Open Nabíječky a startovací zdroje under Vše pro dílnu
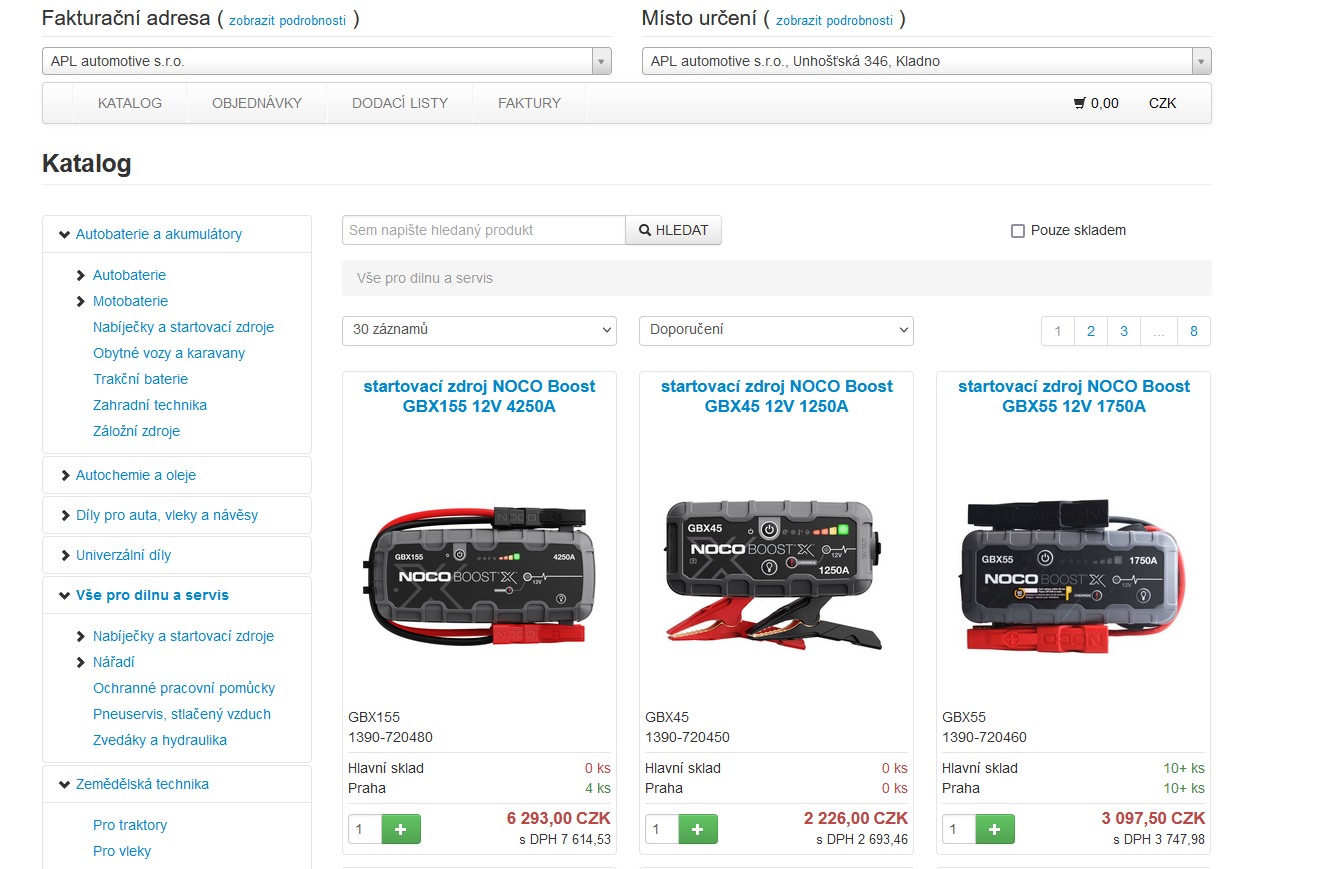Screen dimensions: 1318x869 183,636
